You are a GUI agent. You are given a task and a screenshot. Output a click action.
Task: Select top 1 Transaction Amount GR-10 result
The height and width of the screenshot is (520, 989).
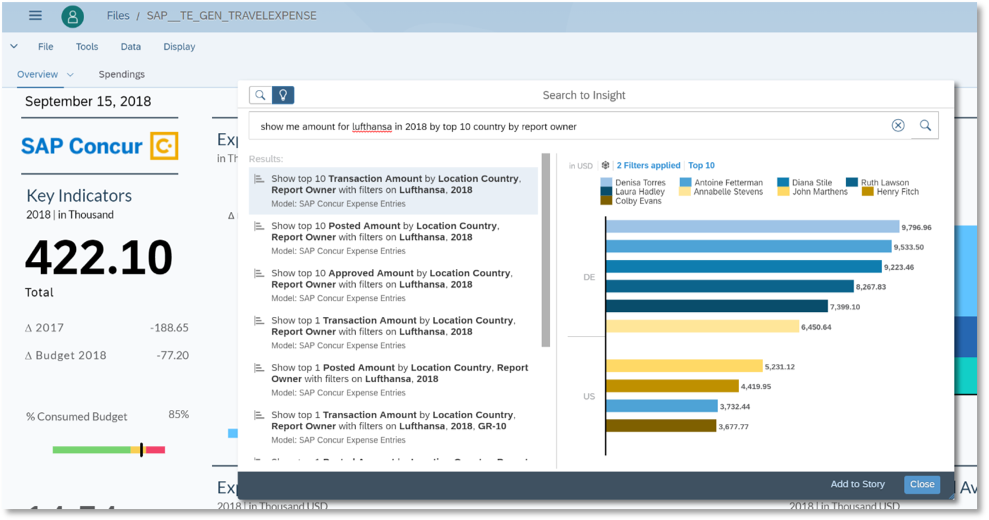394,427
